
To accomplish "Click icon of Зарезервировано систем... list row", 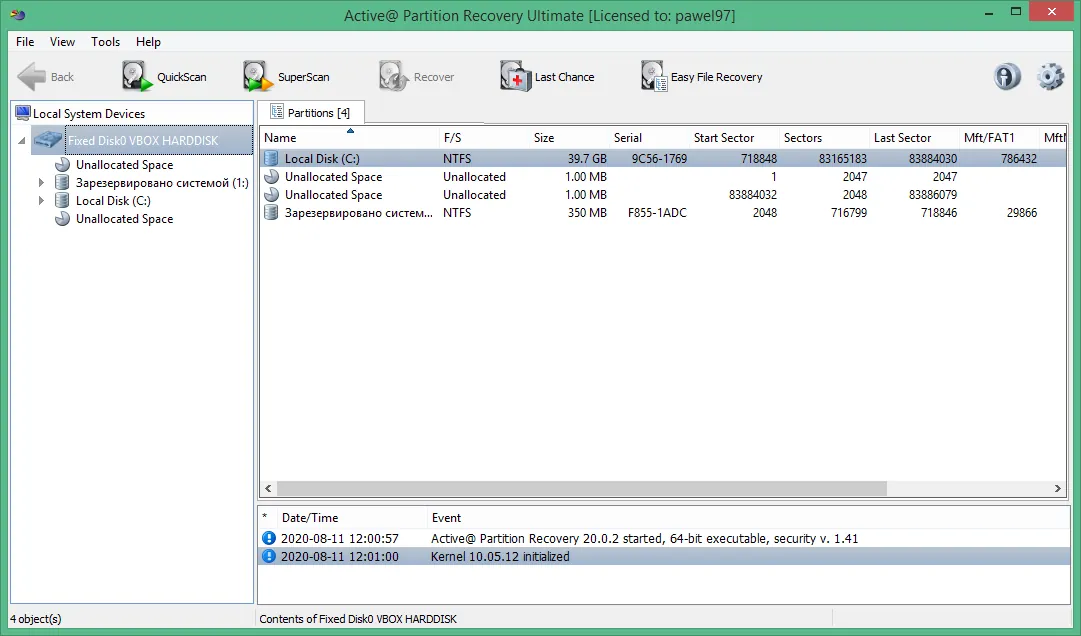I will (272, 213).
